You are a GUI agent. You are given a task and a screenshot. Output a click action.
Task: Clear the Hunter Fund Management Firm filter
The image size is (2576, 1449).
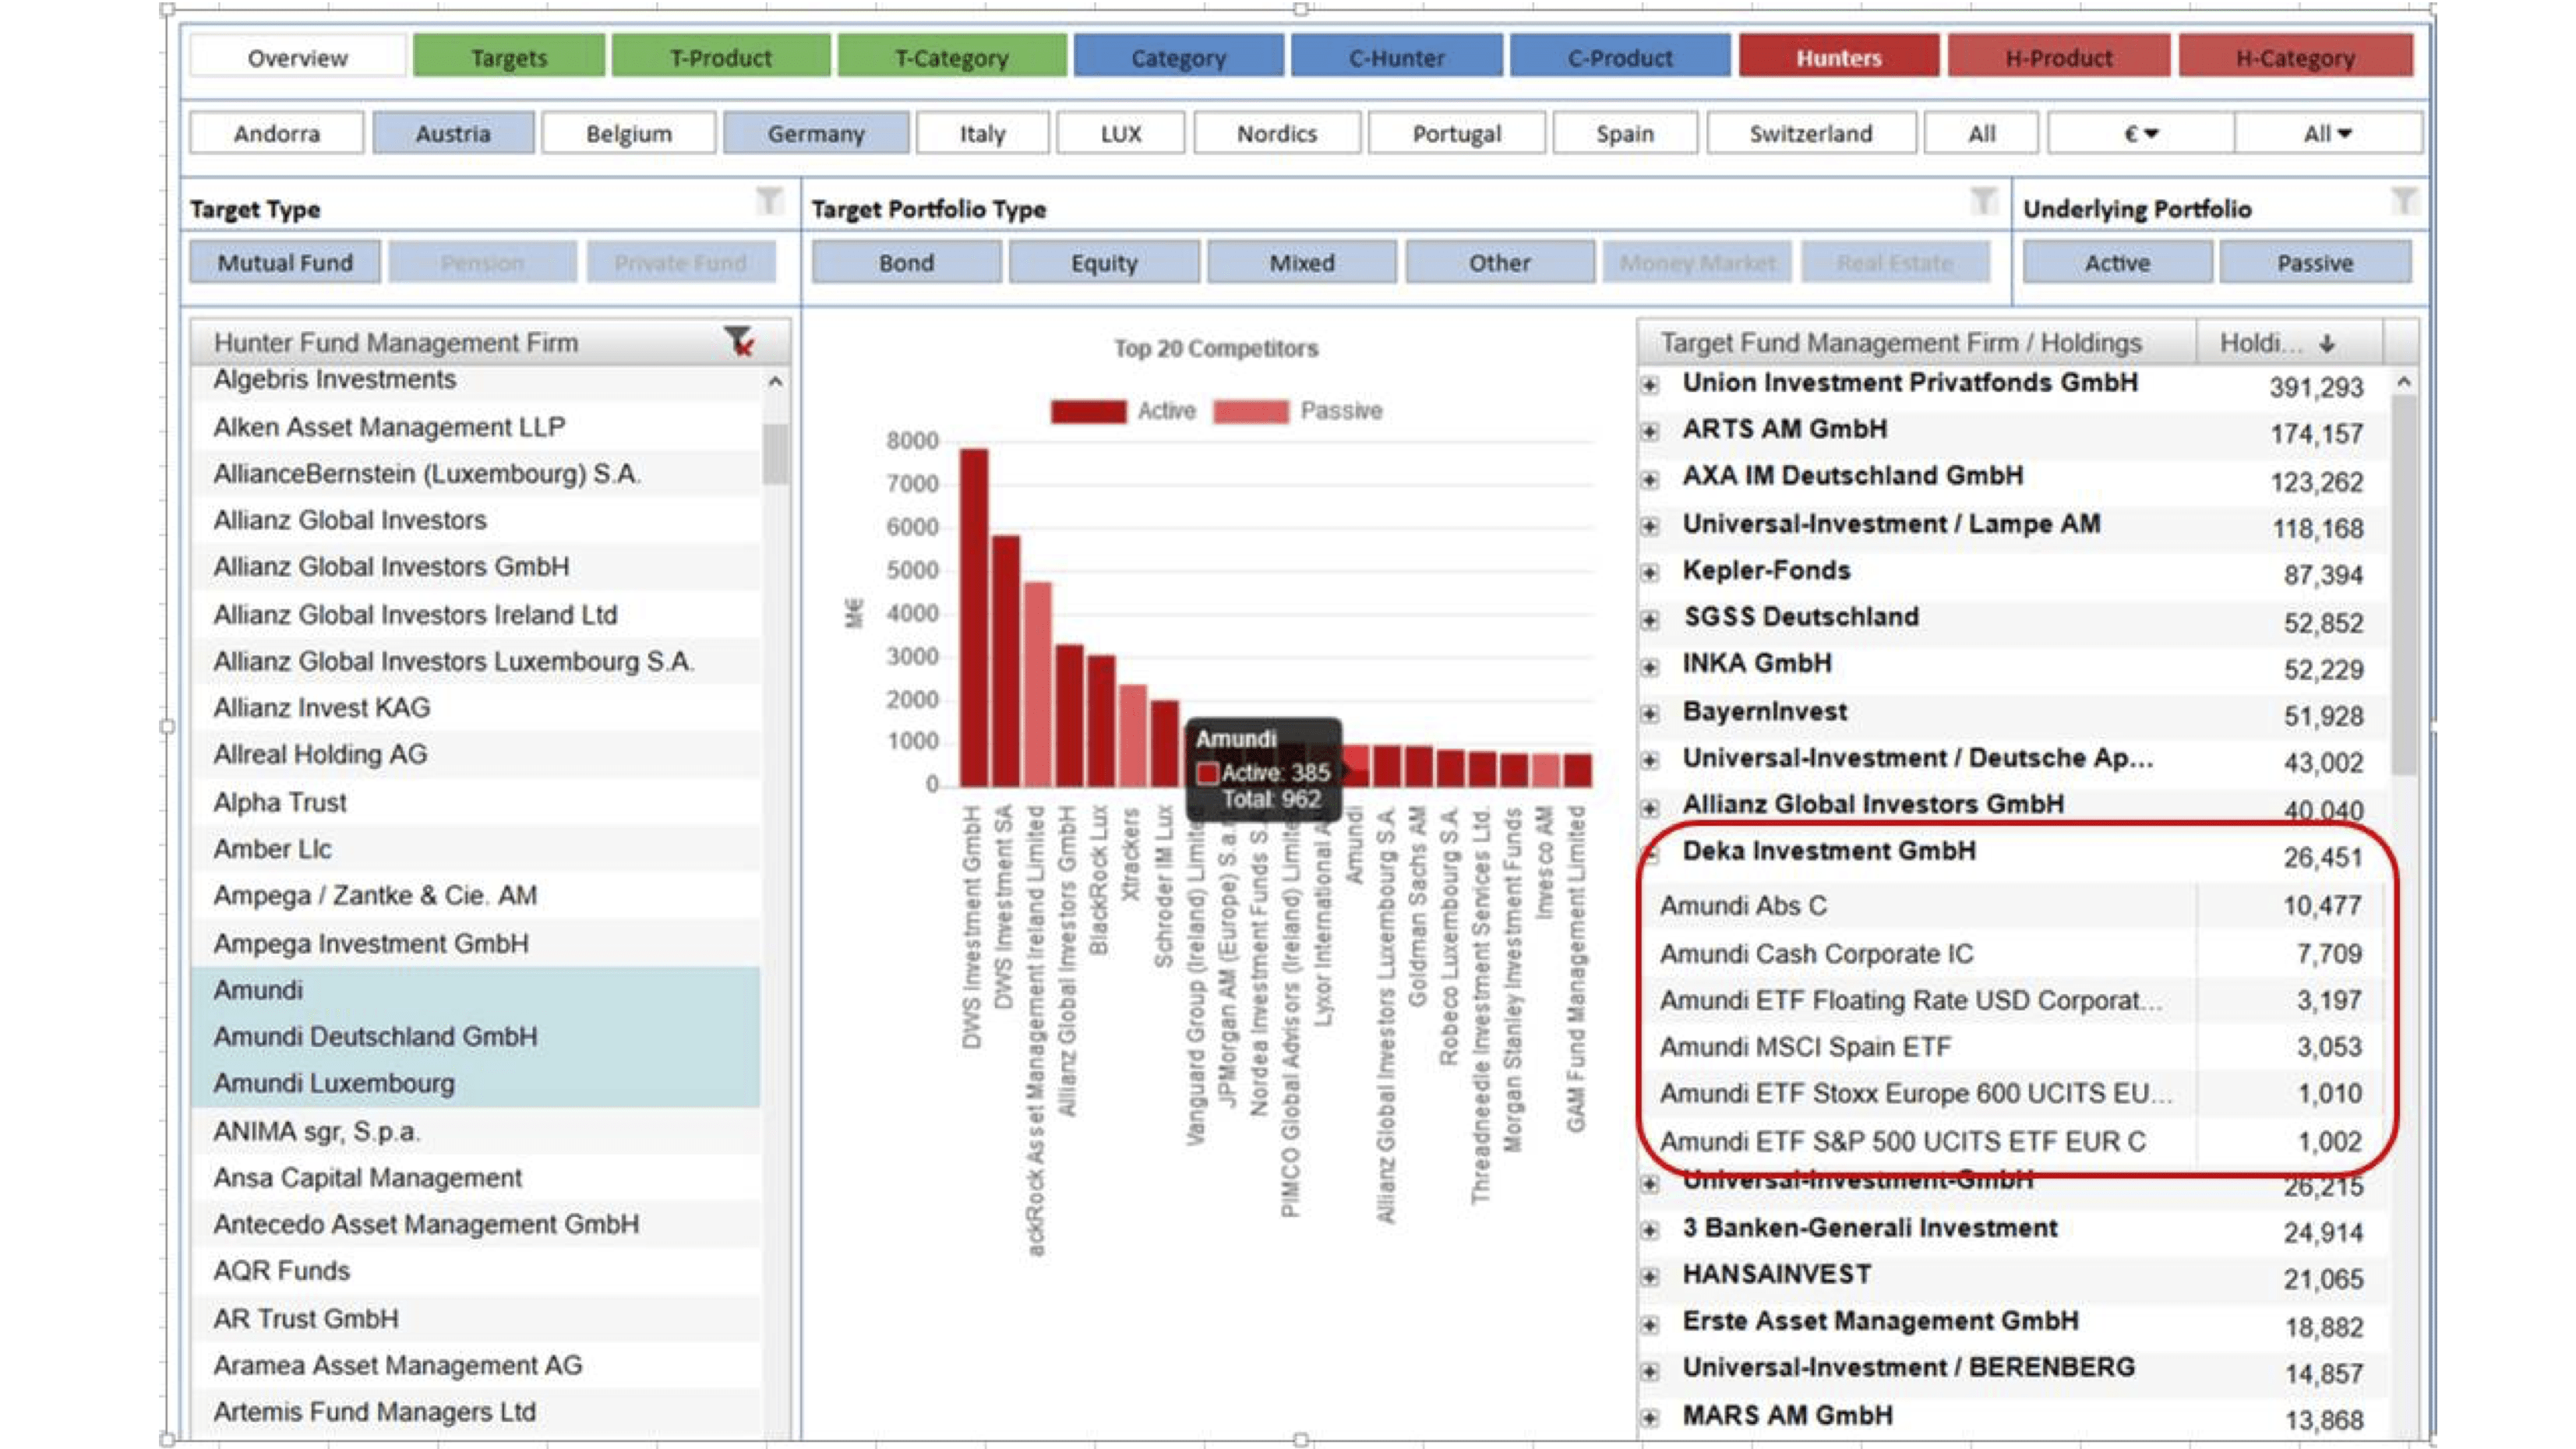click(739, 342)
